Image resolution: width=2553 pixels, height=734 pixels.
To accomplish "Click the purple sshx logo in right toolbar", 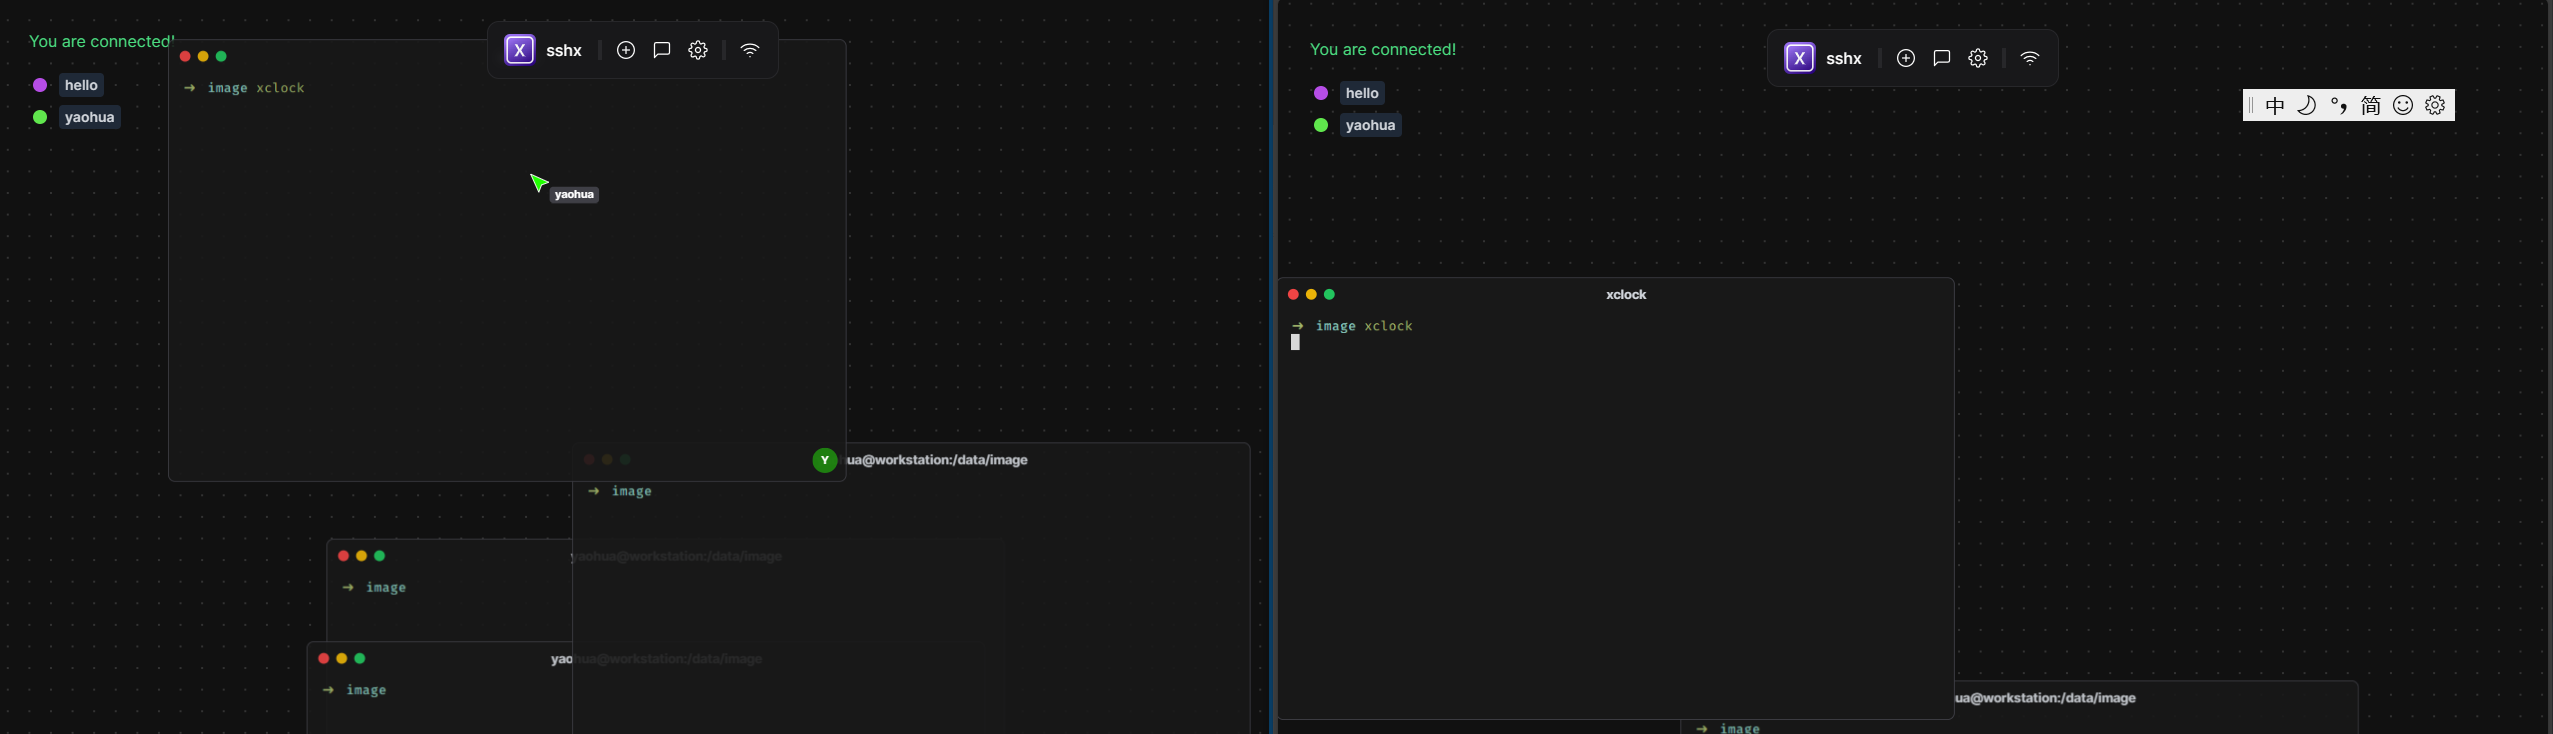I will [1799, 58].
